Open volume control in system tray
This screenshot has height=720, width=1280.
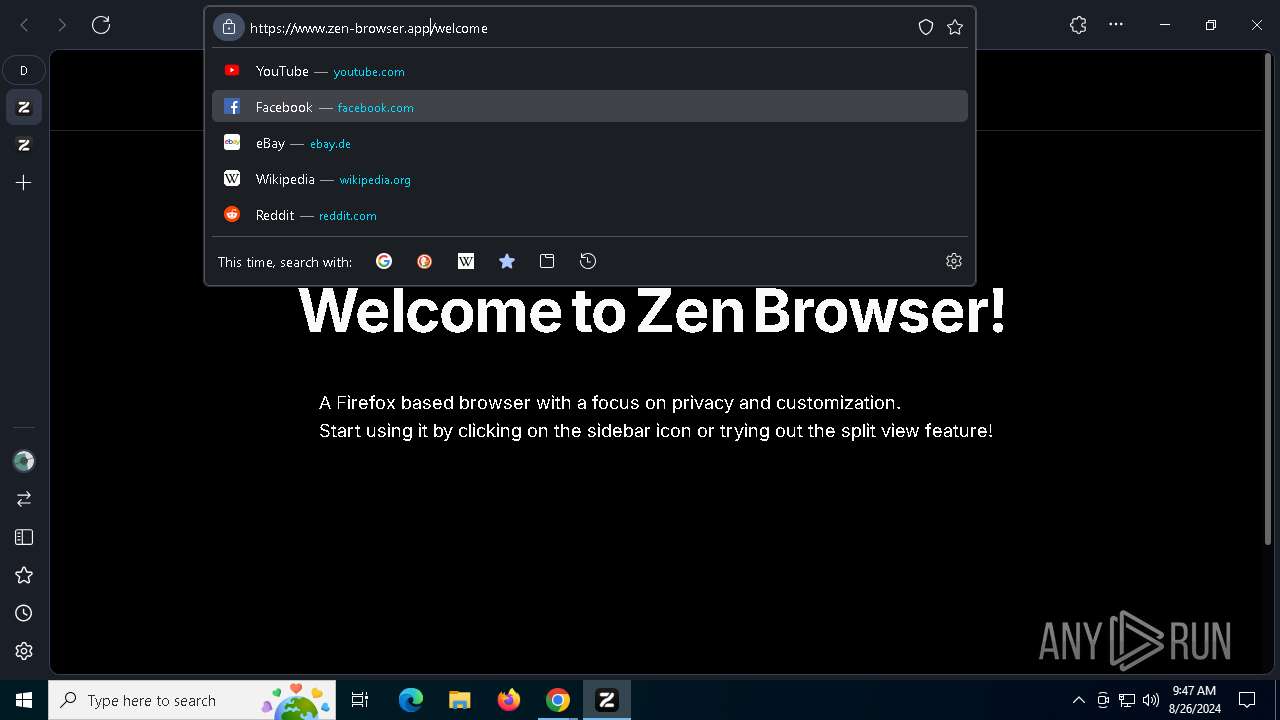(1151, 700)
